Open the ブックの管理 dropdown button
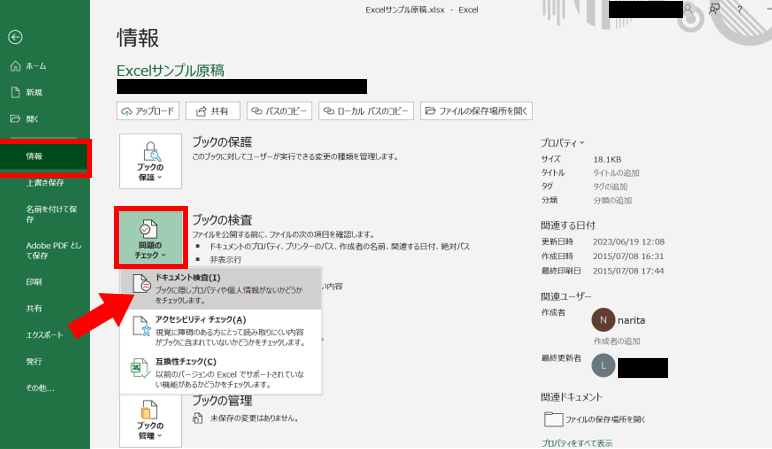The image size is (772, 449). coord(150,421)
